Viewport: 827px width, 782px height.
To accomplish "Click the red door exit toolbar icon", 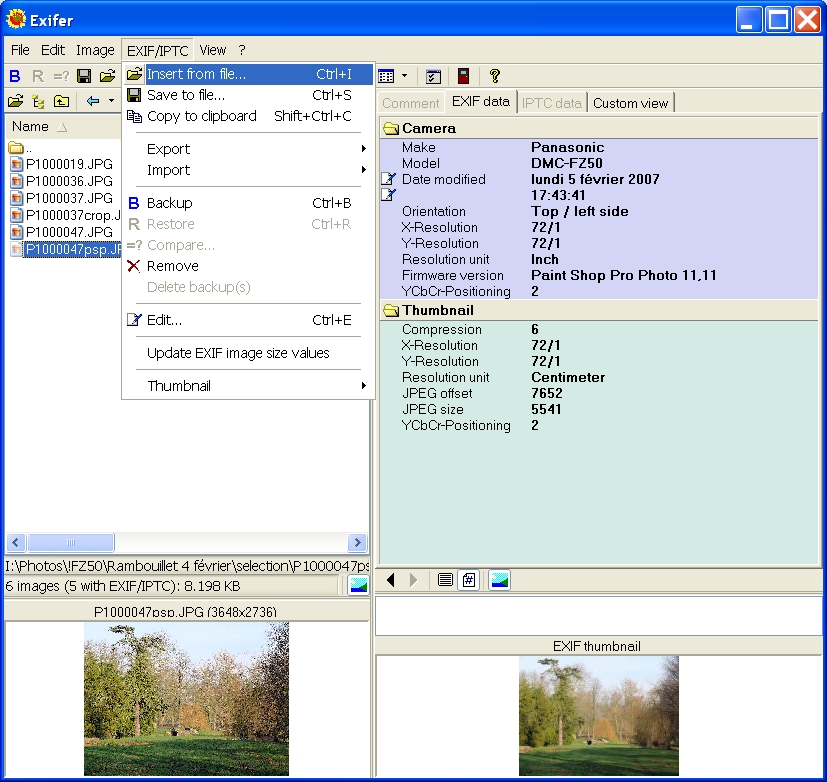I will 463,76.
